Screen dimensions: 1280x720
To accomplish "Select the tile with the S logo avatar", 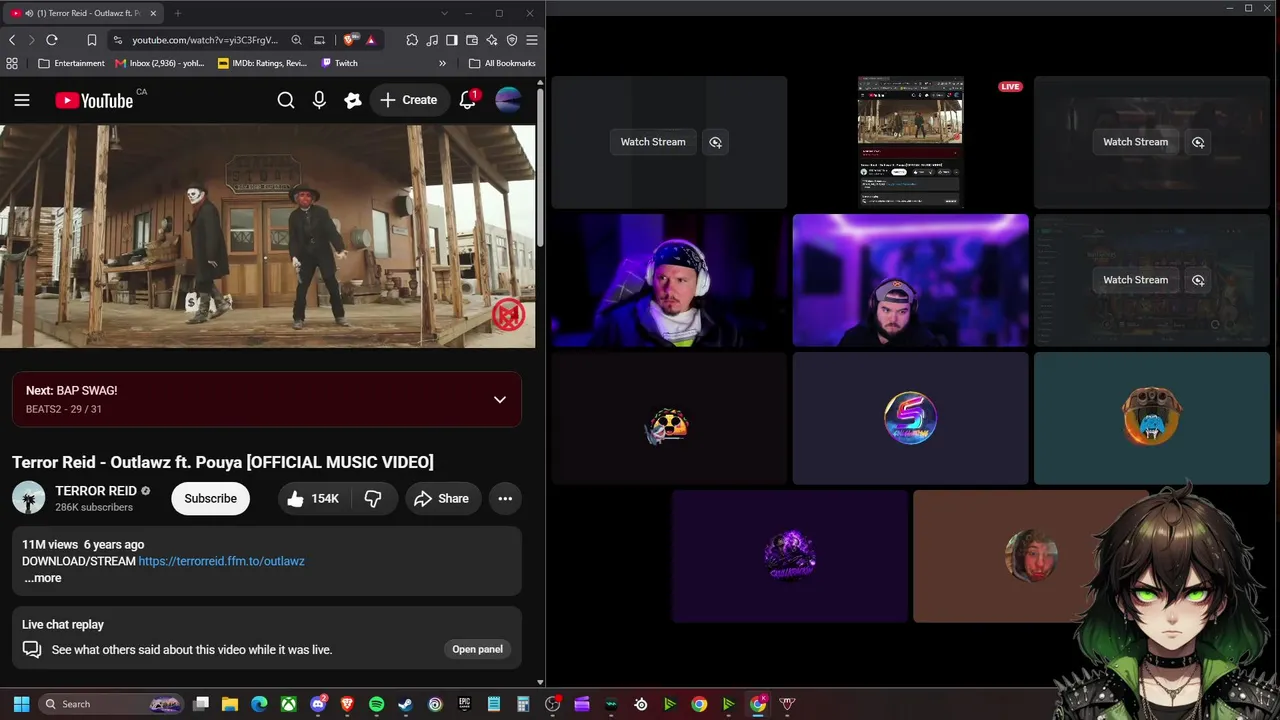I will click(910, 418).
